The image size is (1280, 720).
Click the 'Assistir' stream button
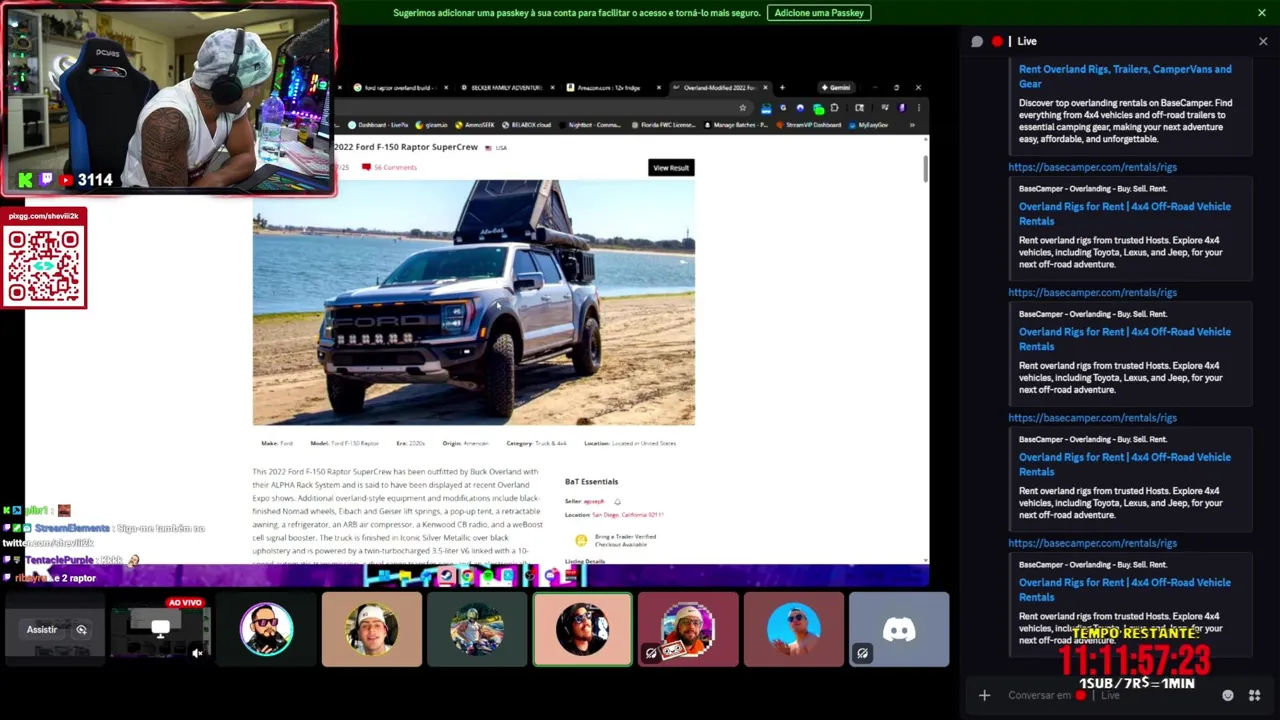(42, 630)
